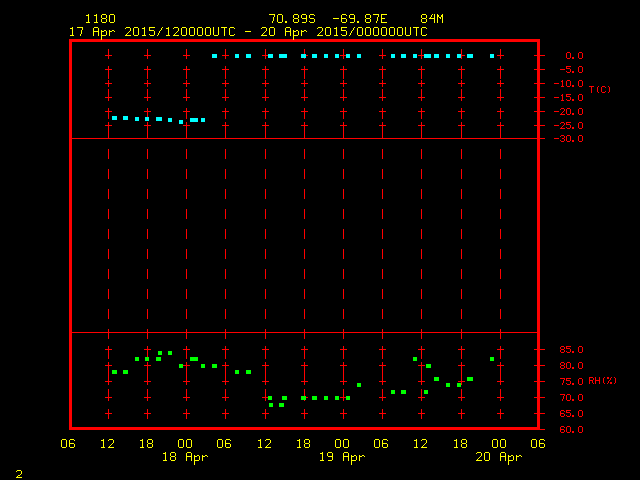Screen dimensions: 640x480
Task: Click the leftmost cyan temperature data point
Action: coord(114,118)
